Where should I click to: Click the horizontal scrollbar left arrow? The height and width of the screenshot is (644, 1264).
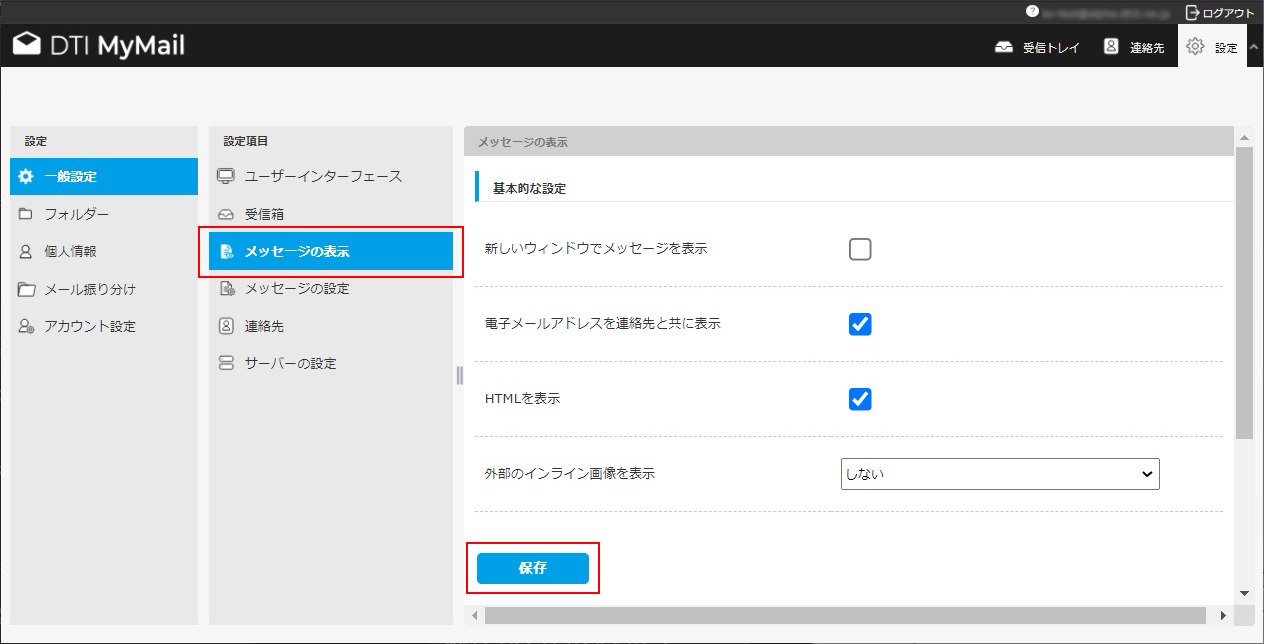click(x=475, y=615)
